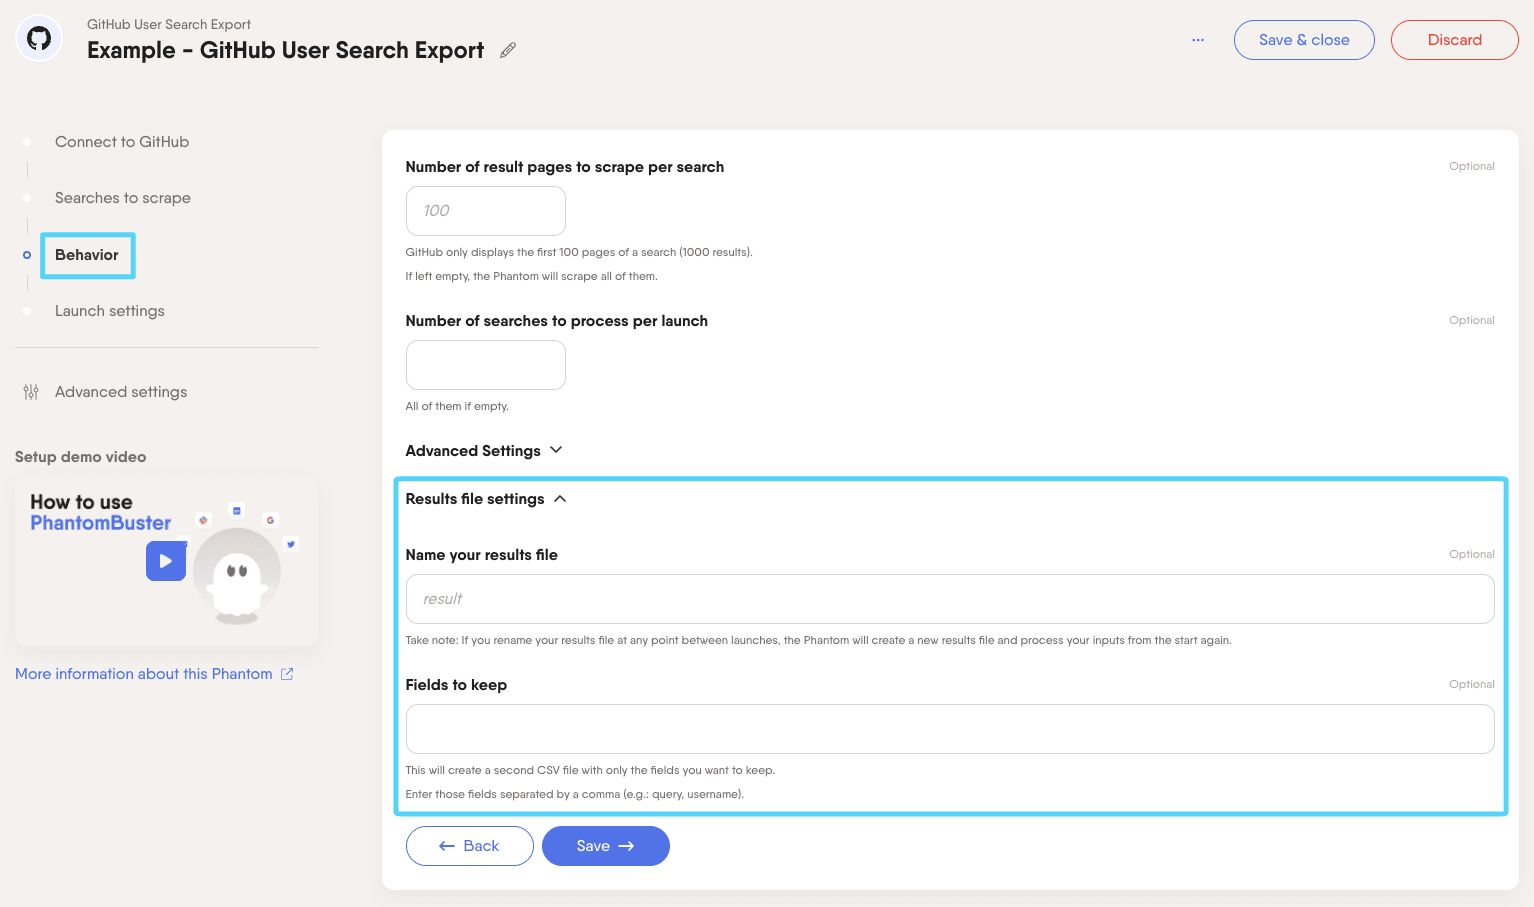
Task: Open the three-dot overflow menu
Action: pos(1198,40)
